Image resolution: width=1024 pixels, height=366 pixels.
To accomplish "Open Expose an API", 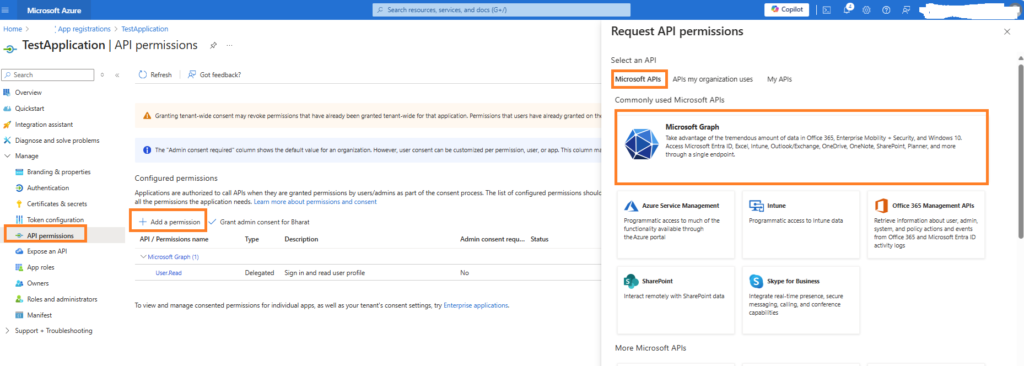I will tap(47, 251).
